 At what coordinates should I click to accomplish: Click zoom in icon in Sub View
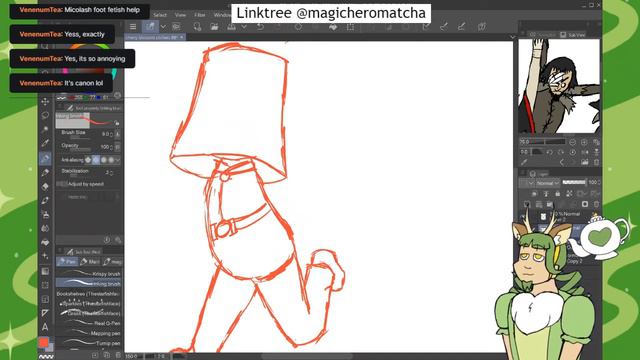584,142
